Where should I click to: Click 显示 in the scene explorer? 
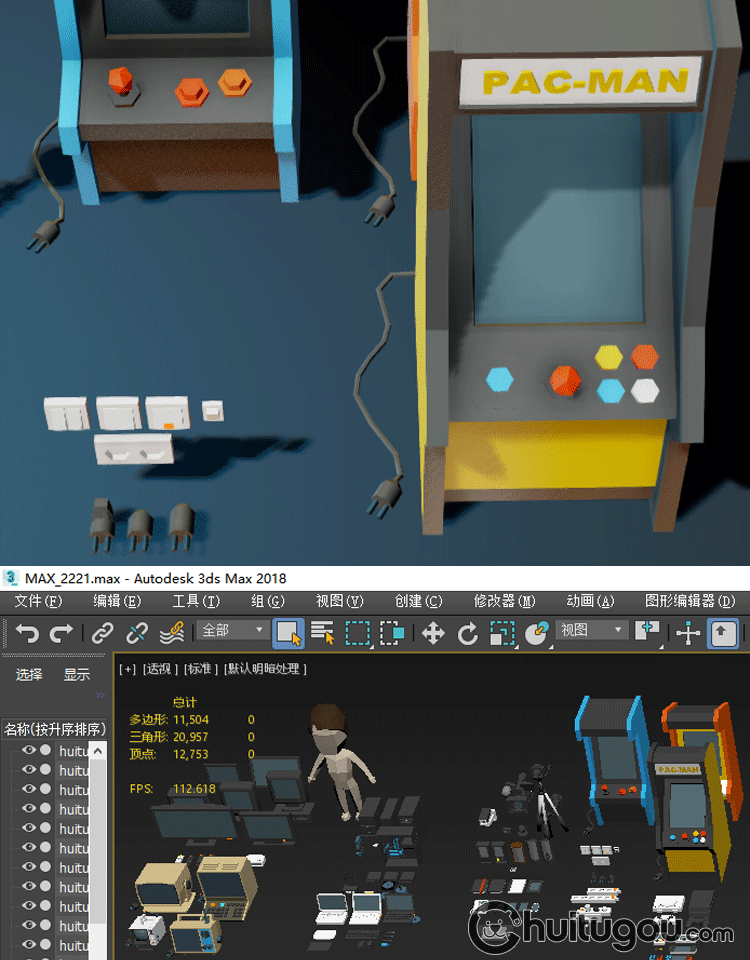tap(77, 675)
